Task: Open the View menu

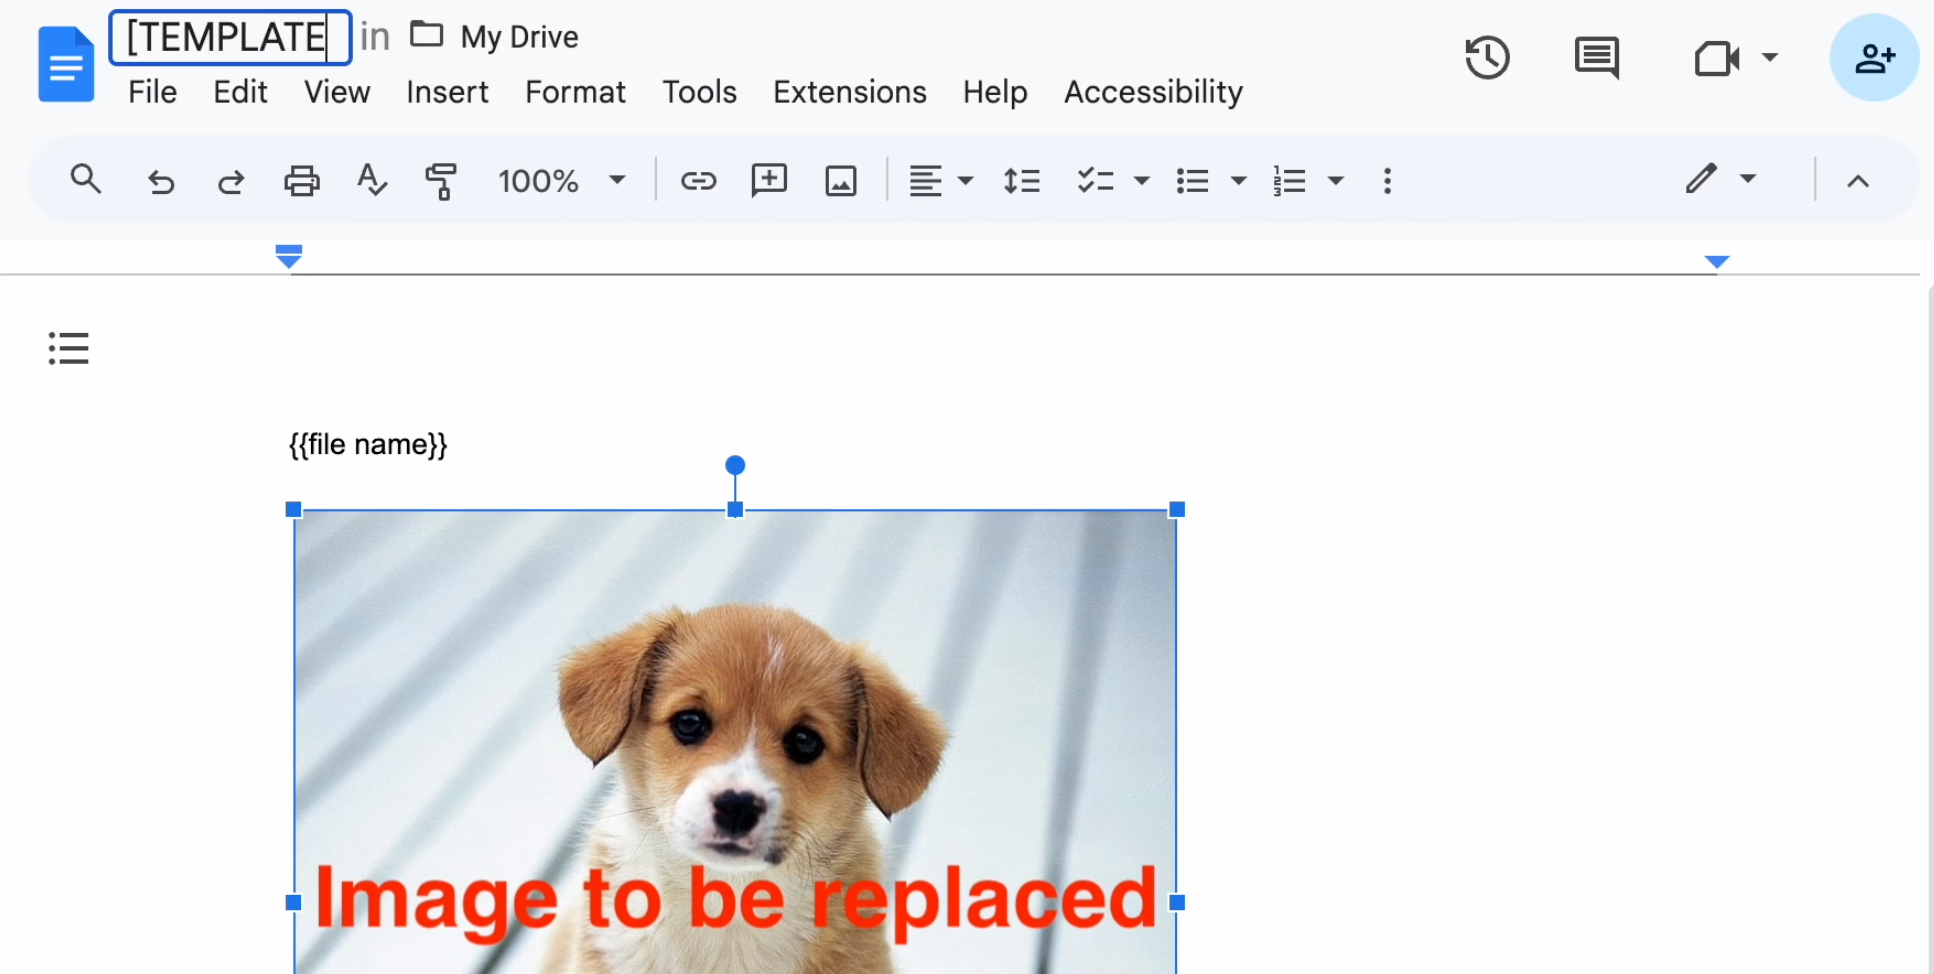Action: point(337,92)
